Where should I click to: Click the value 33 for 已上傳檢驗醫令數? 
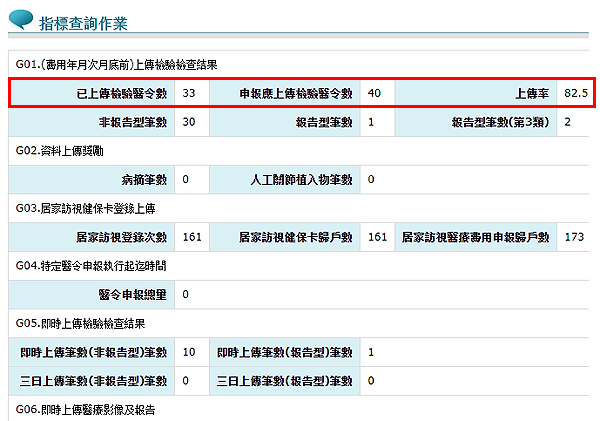[189, 93]
